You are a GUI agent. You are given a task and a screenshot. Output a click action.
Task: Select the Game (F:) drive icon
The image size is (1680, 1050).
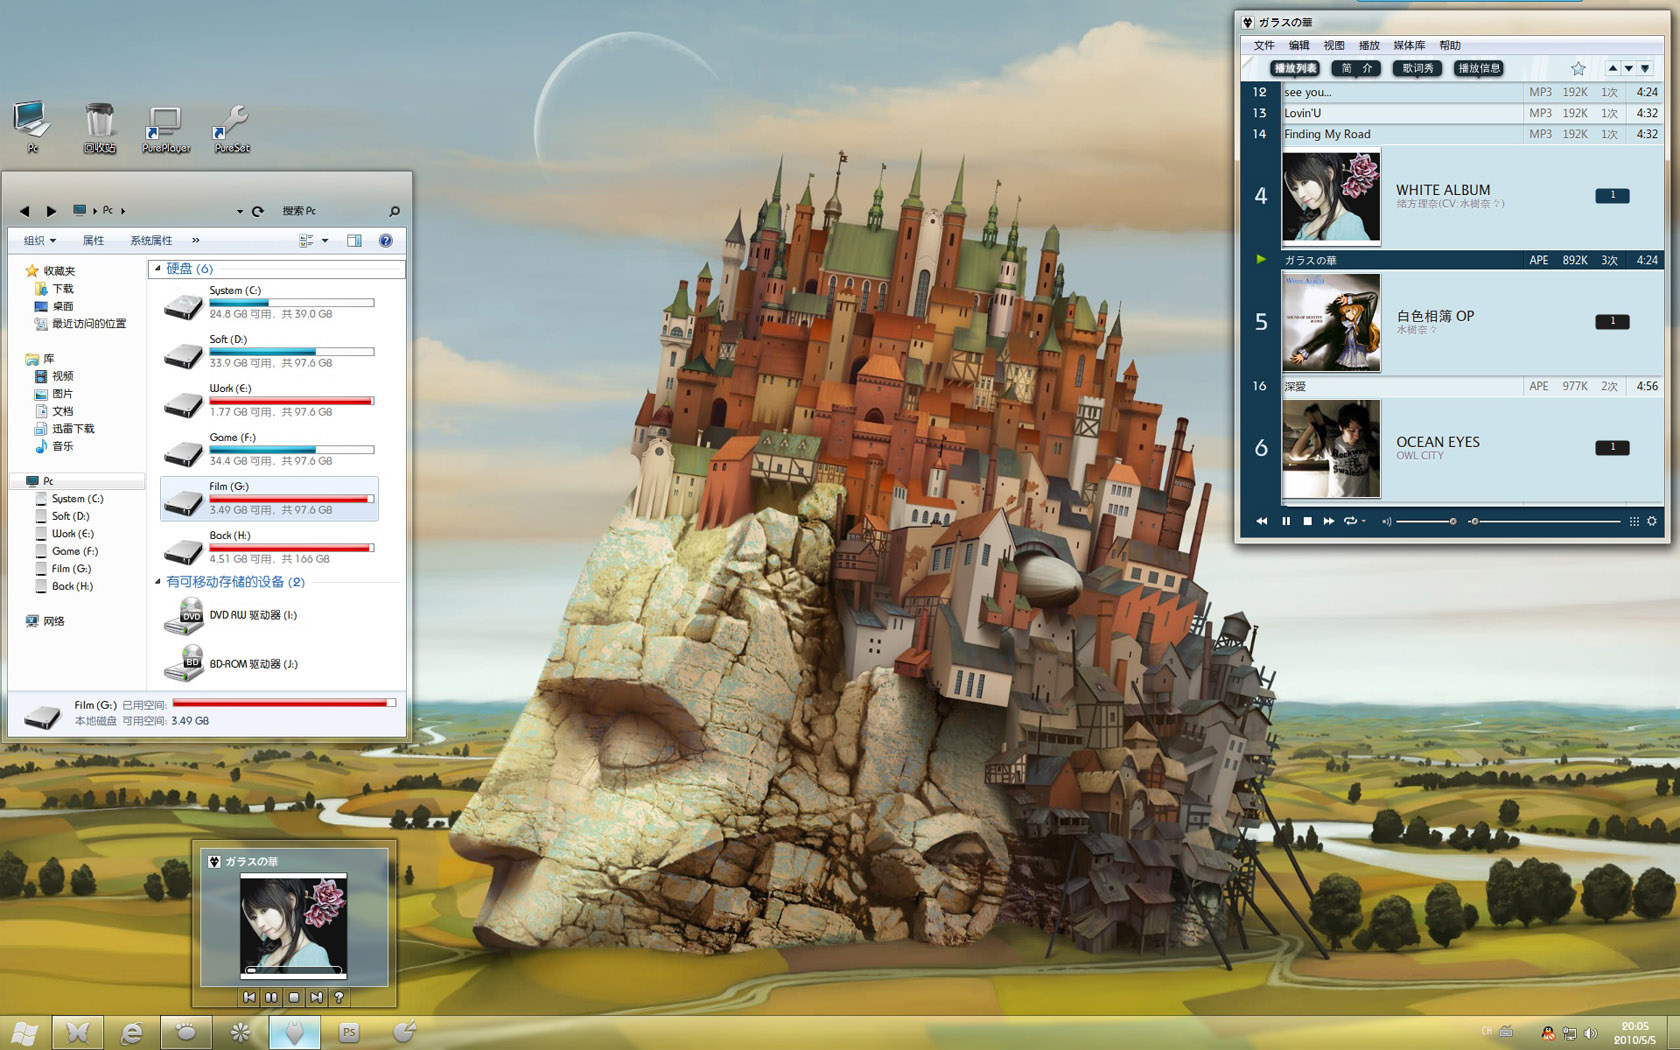[183, 451]
